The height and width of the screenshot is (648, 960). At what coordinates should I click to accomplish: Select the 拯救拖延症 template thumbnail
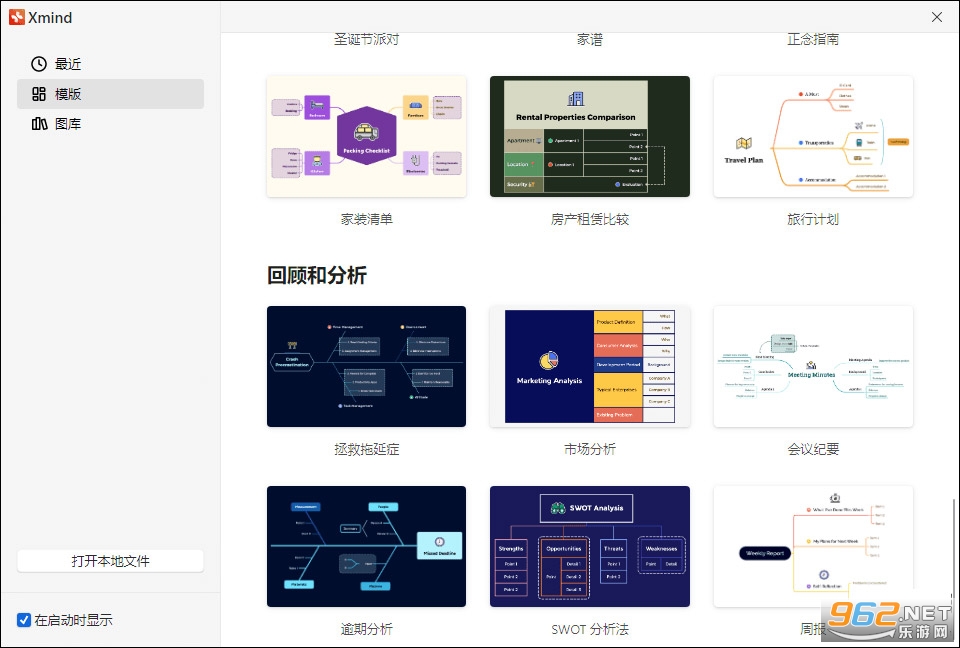(366, 366)
